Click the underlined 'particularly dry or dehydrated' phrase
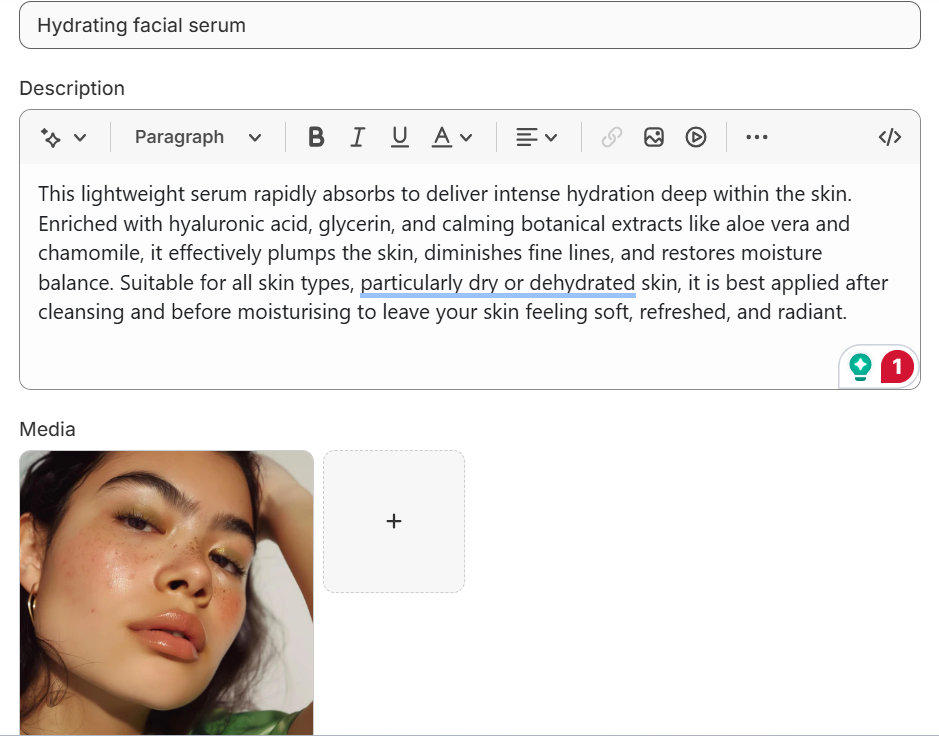 tap(497, 283)
